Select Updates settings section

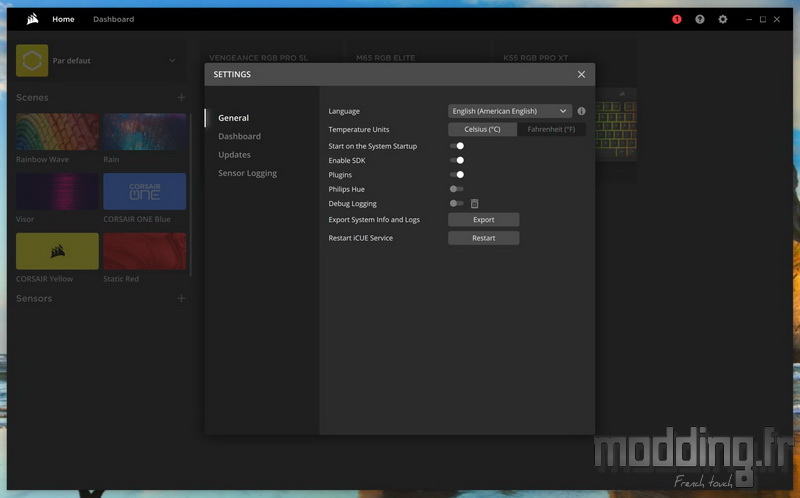pos(234,155)
